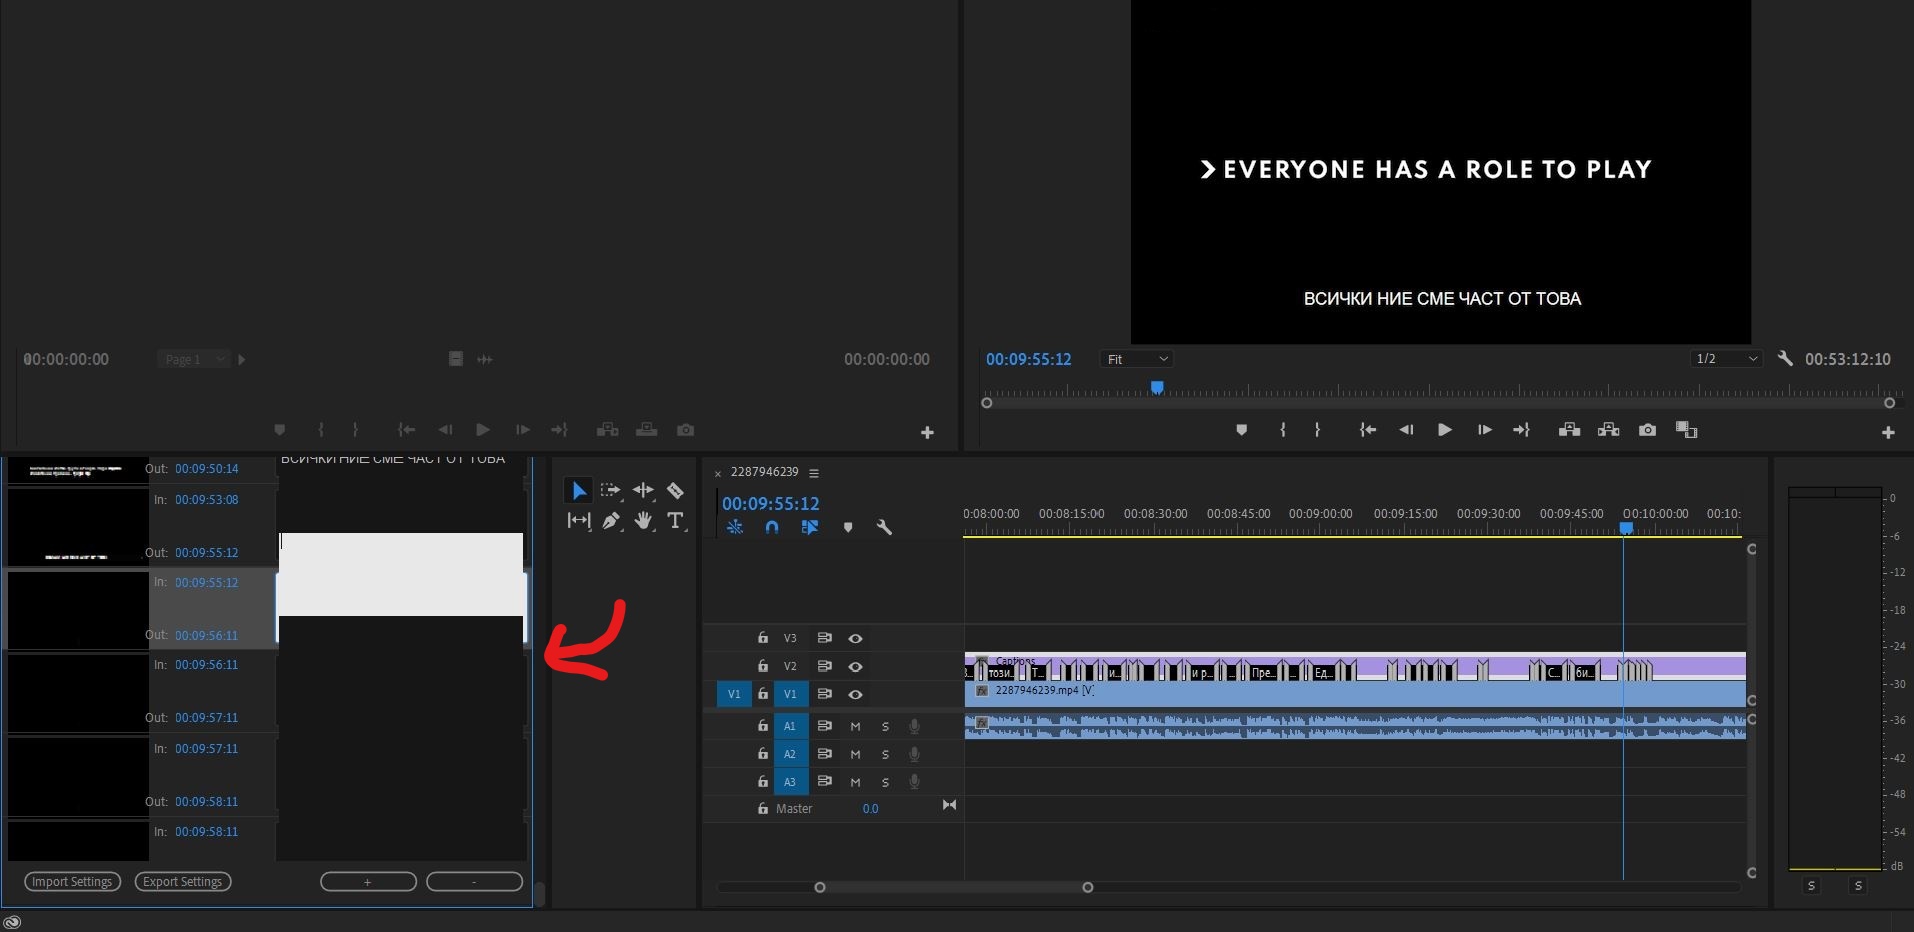1914x932 pixels.
Task: Toggle track output visibility for V2
Action: 855,665
